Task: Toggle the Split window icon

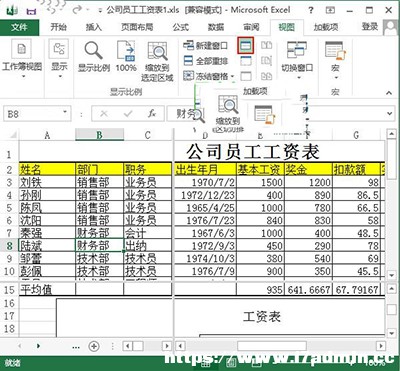Action: tap(246, 45)
